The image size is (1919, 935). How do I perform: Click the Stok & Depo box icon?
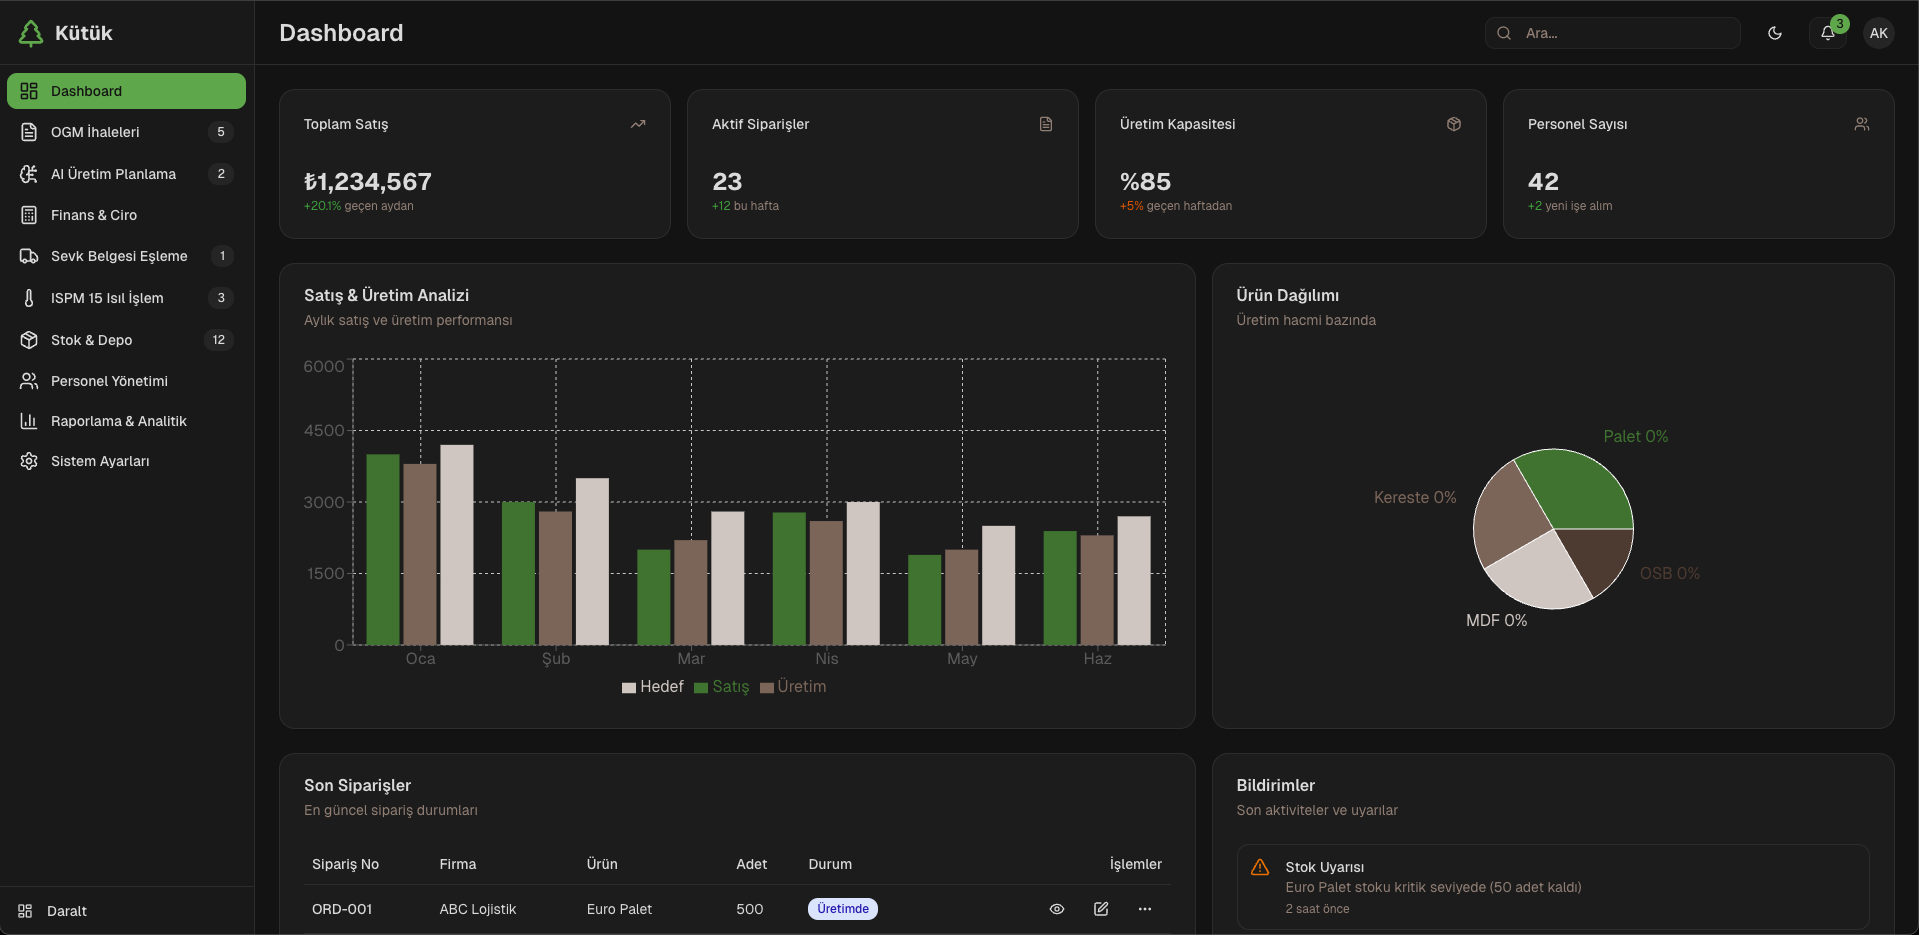point(29,340)
